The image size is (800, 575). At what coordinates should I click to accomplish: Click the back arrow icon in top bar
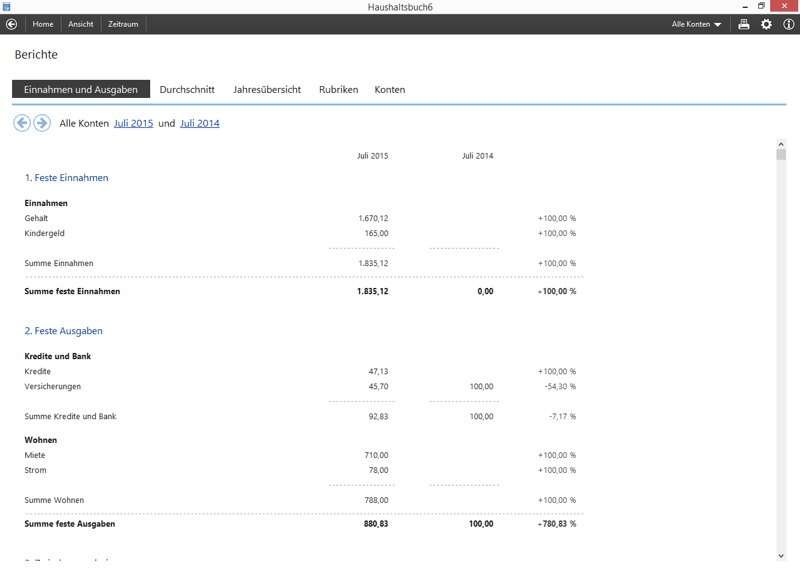(12, 24)
